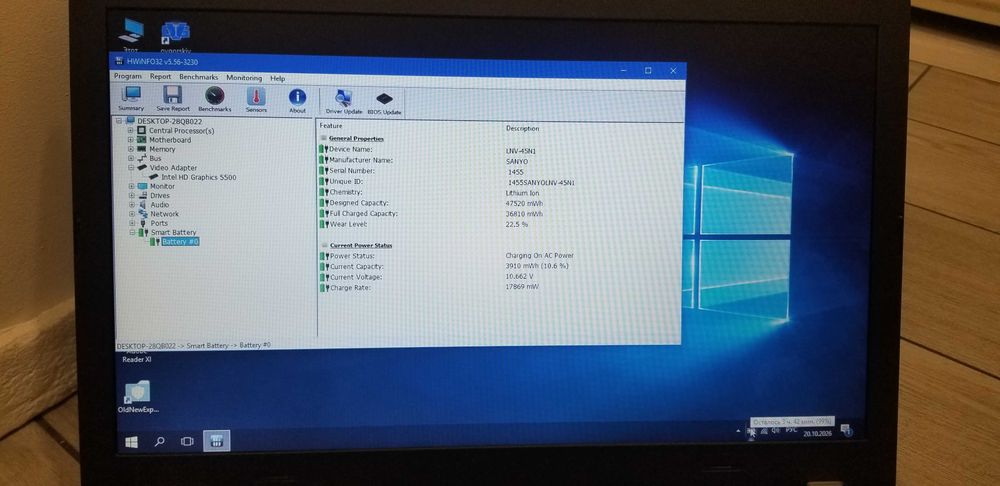
Task: Open the OldNewExp desktop shortcut
Action: pyautogui.click(x=138, y=397)
